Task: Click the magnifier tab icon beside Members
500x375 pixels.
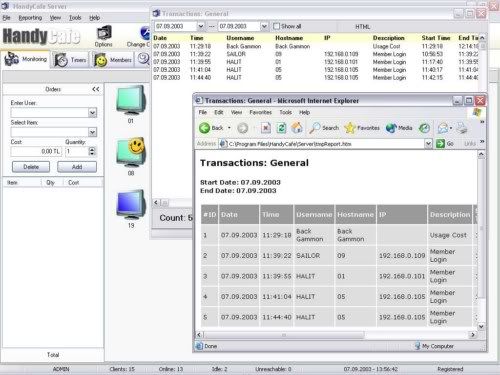Action: [x=143, y=59]
